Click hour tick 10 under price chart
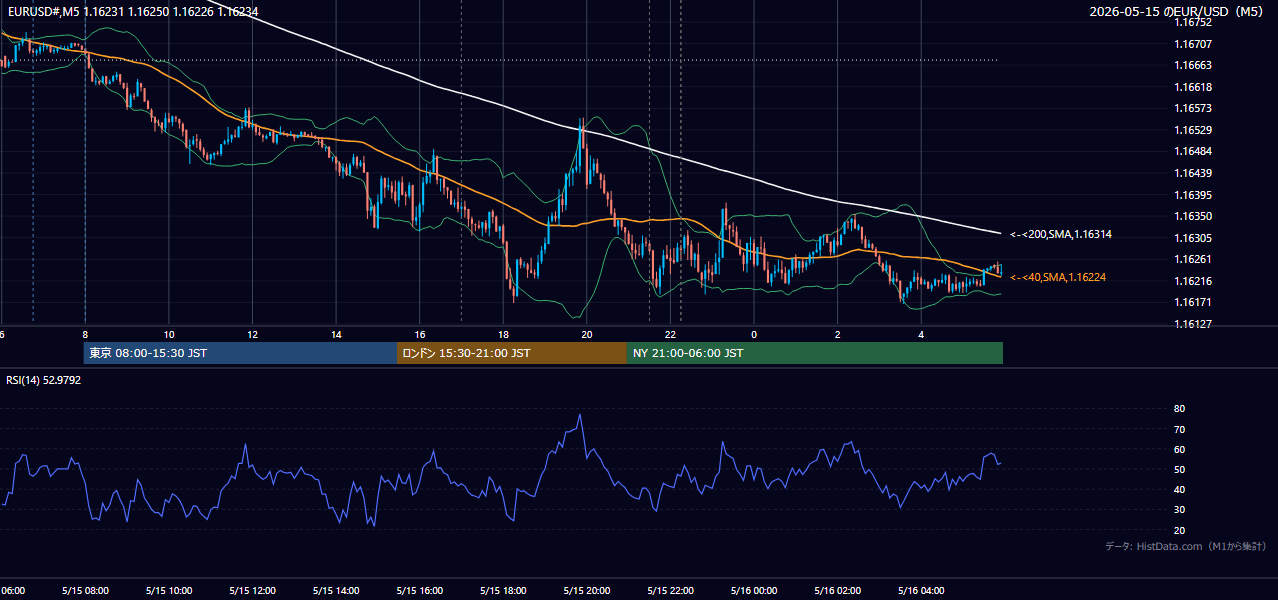1278x600 pixels. (x=169, y=334)
